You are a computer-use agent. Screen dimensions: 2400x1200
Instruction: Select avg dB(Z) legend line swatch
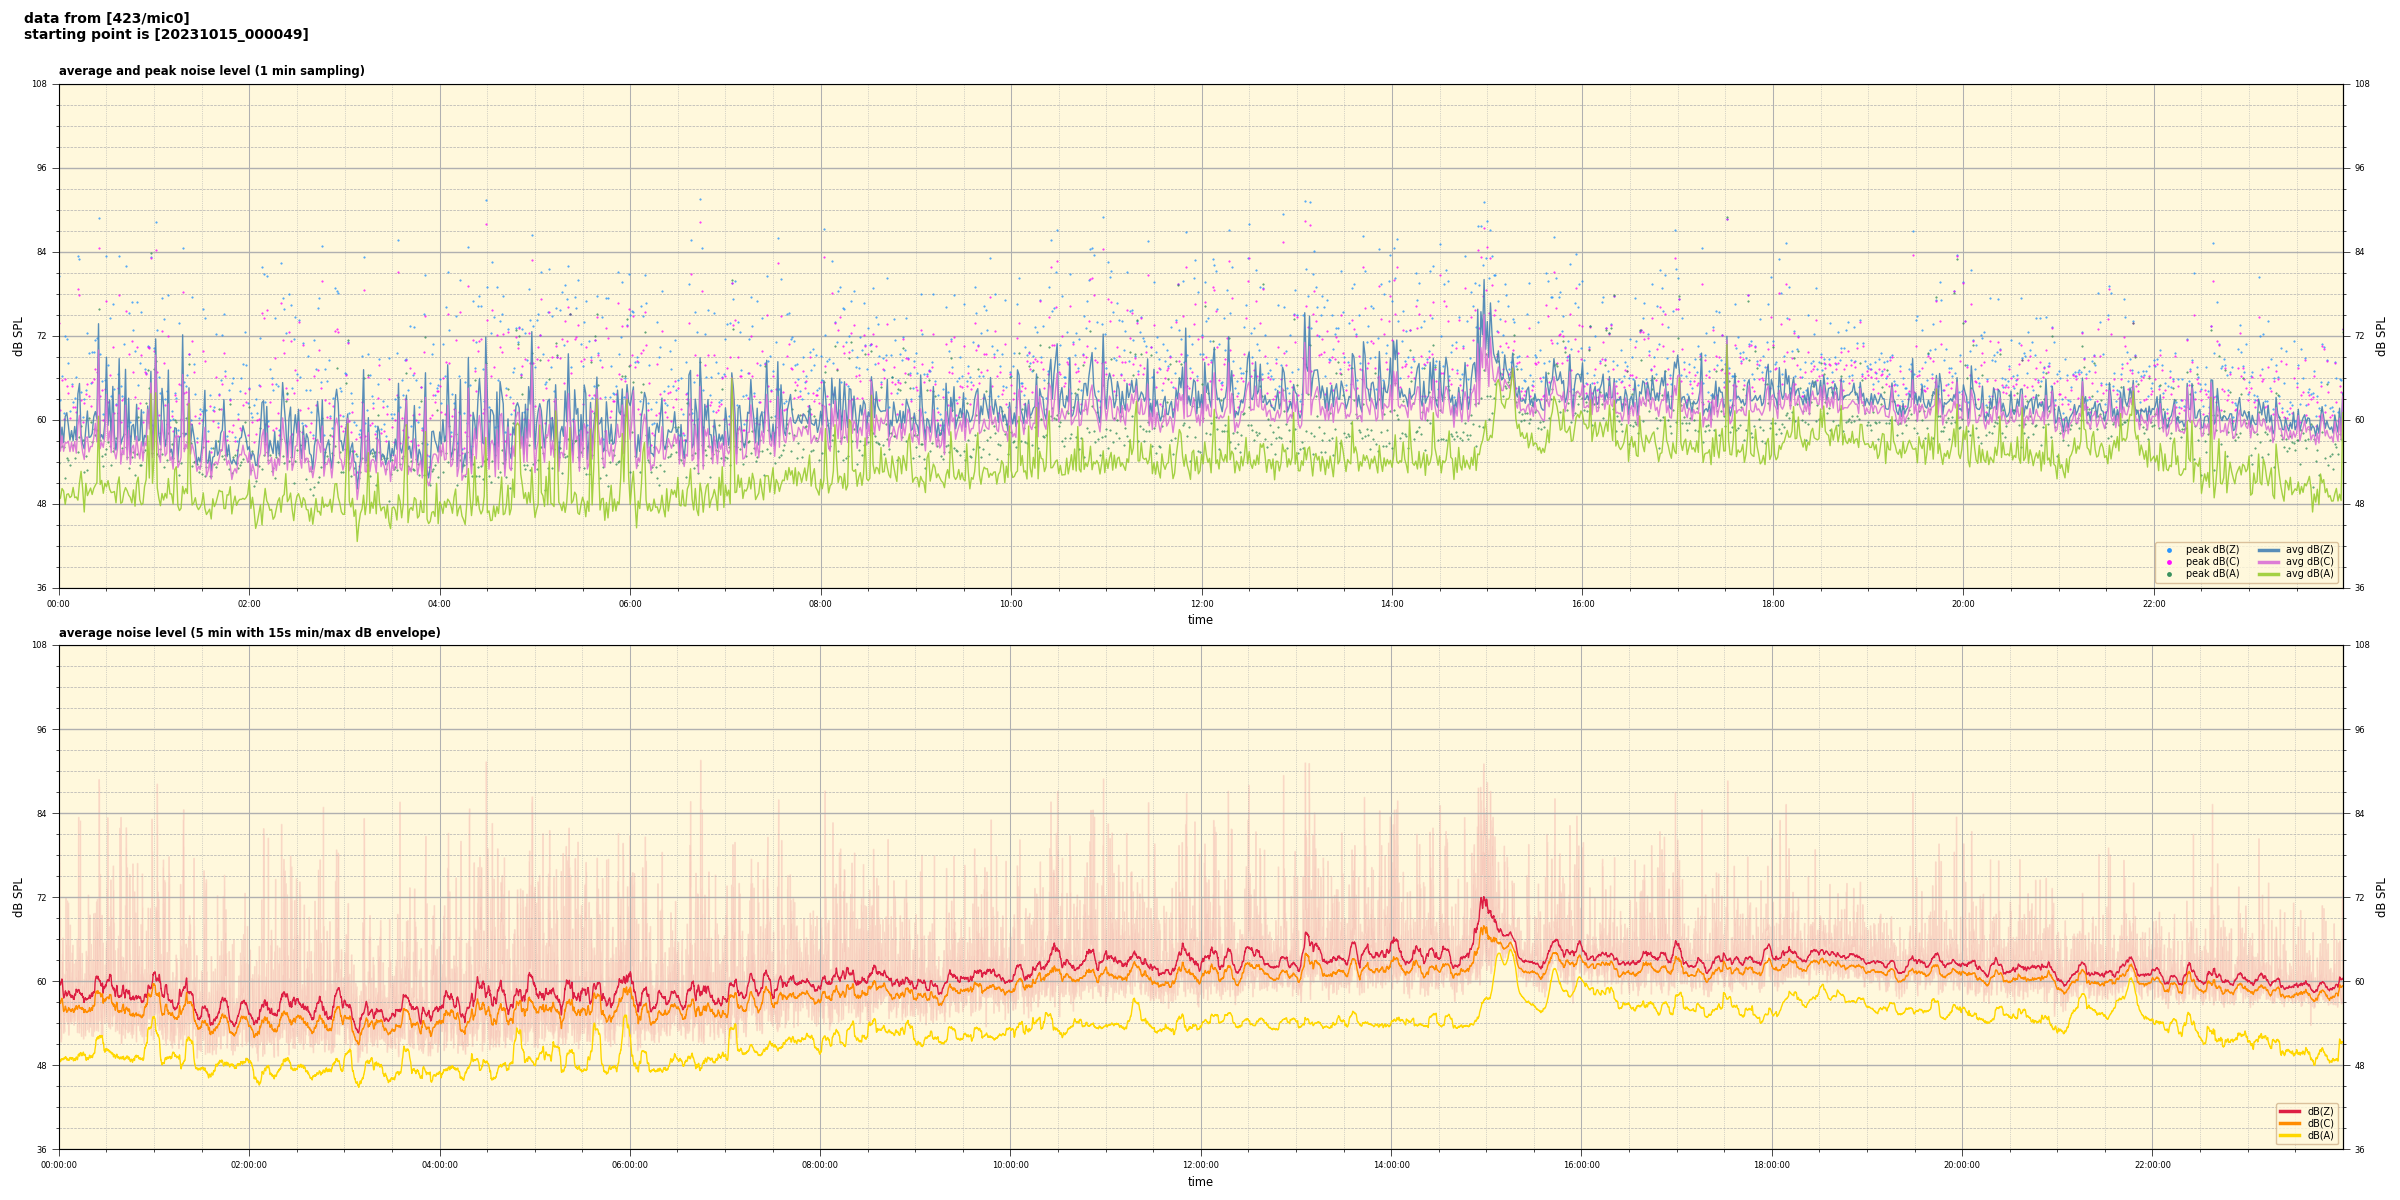[x=2269, y=550]
